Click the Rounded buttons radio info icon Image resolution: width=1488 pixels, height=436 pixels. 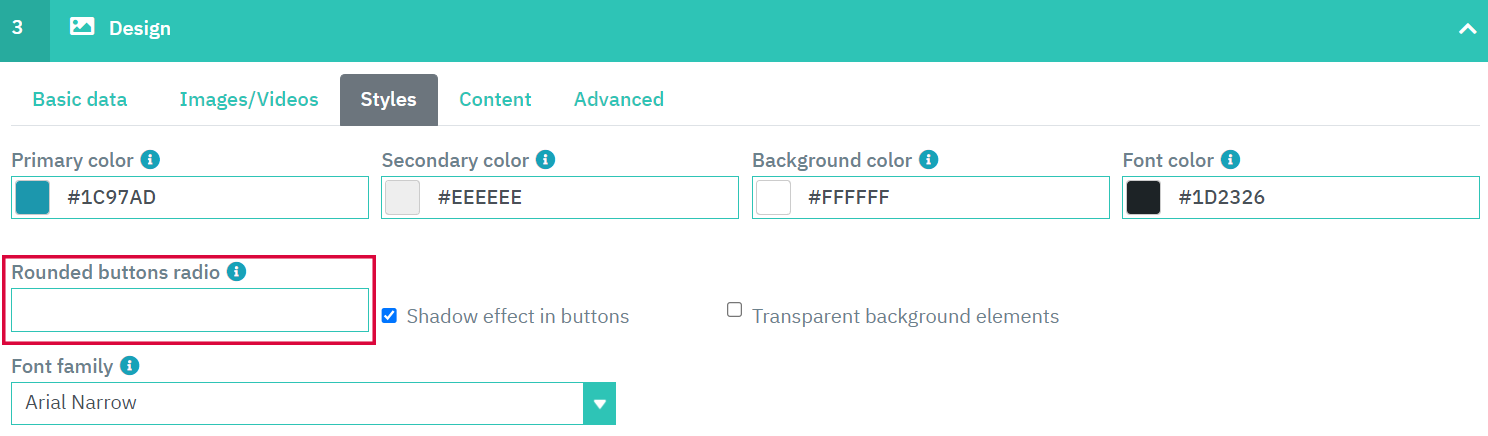point(237,272)
